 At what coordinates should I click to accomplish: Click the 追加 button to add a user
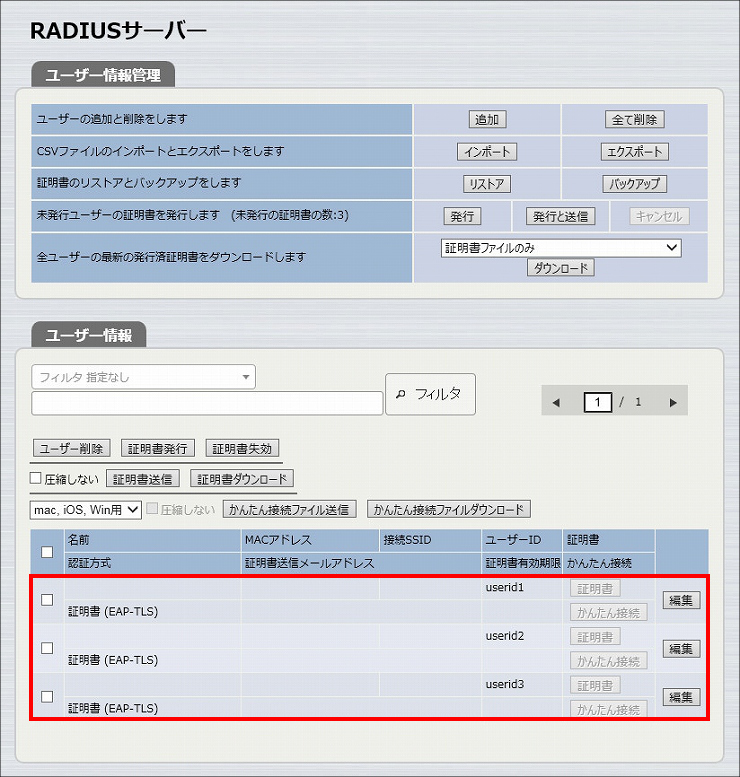tap(487, 119)
